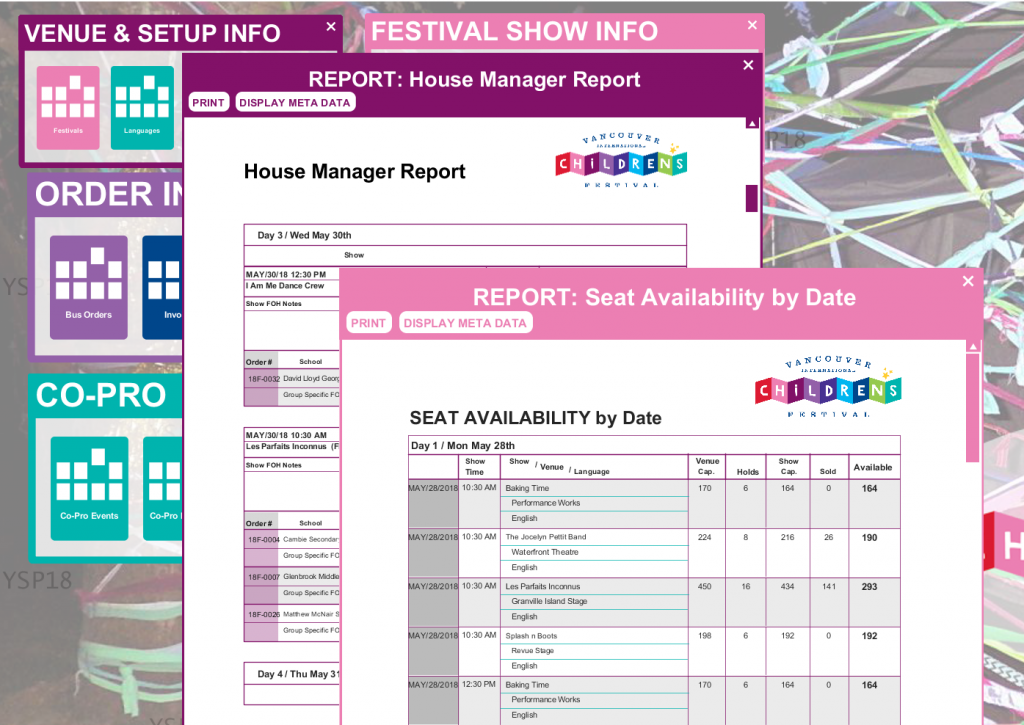
Task: Select the 'Day 1 / Mon May 28th' header
Action: click(462, 445)
